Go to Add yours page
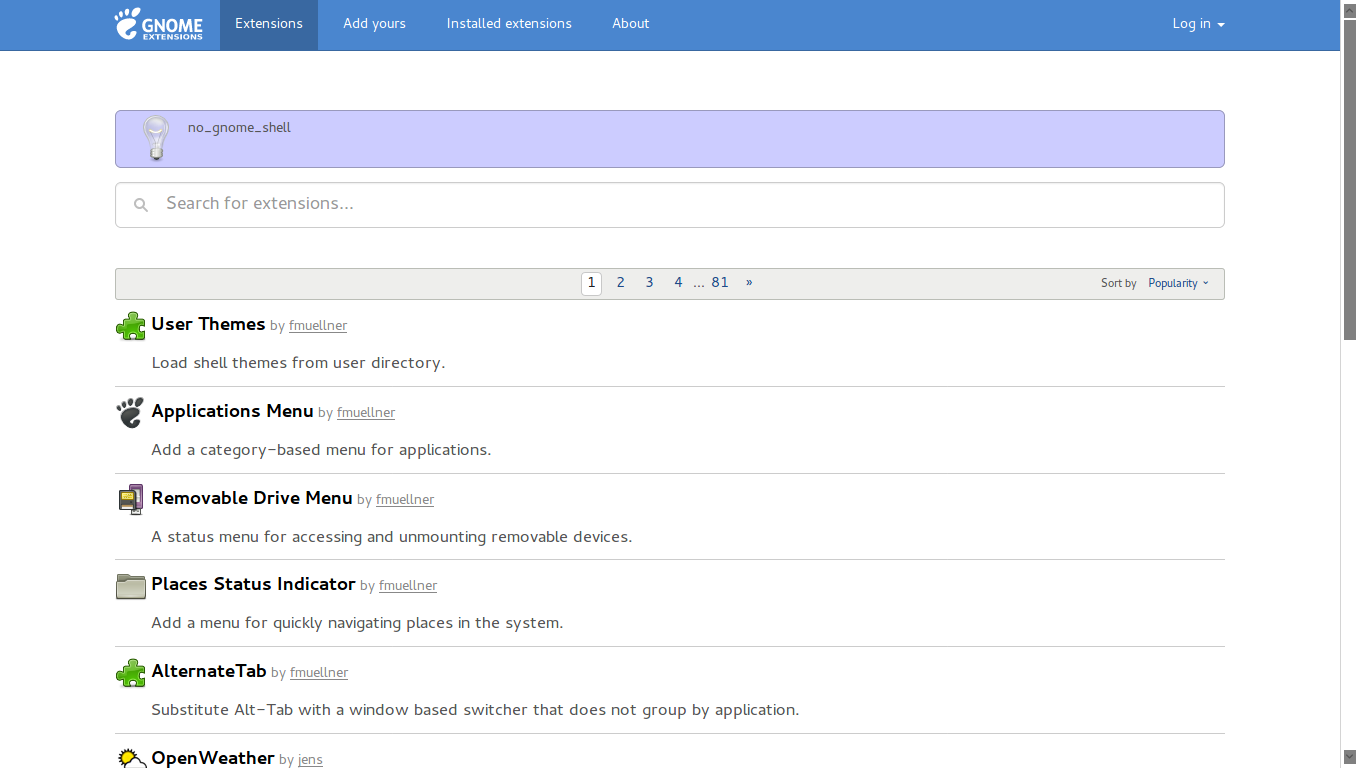1360x768 pixels. 374,24
